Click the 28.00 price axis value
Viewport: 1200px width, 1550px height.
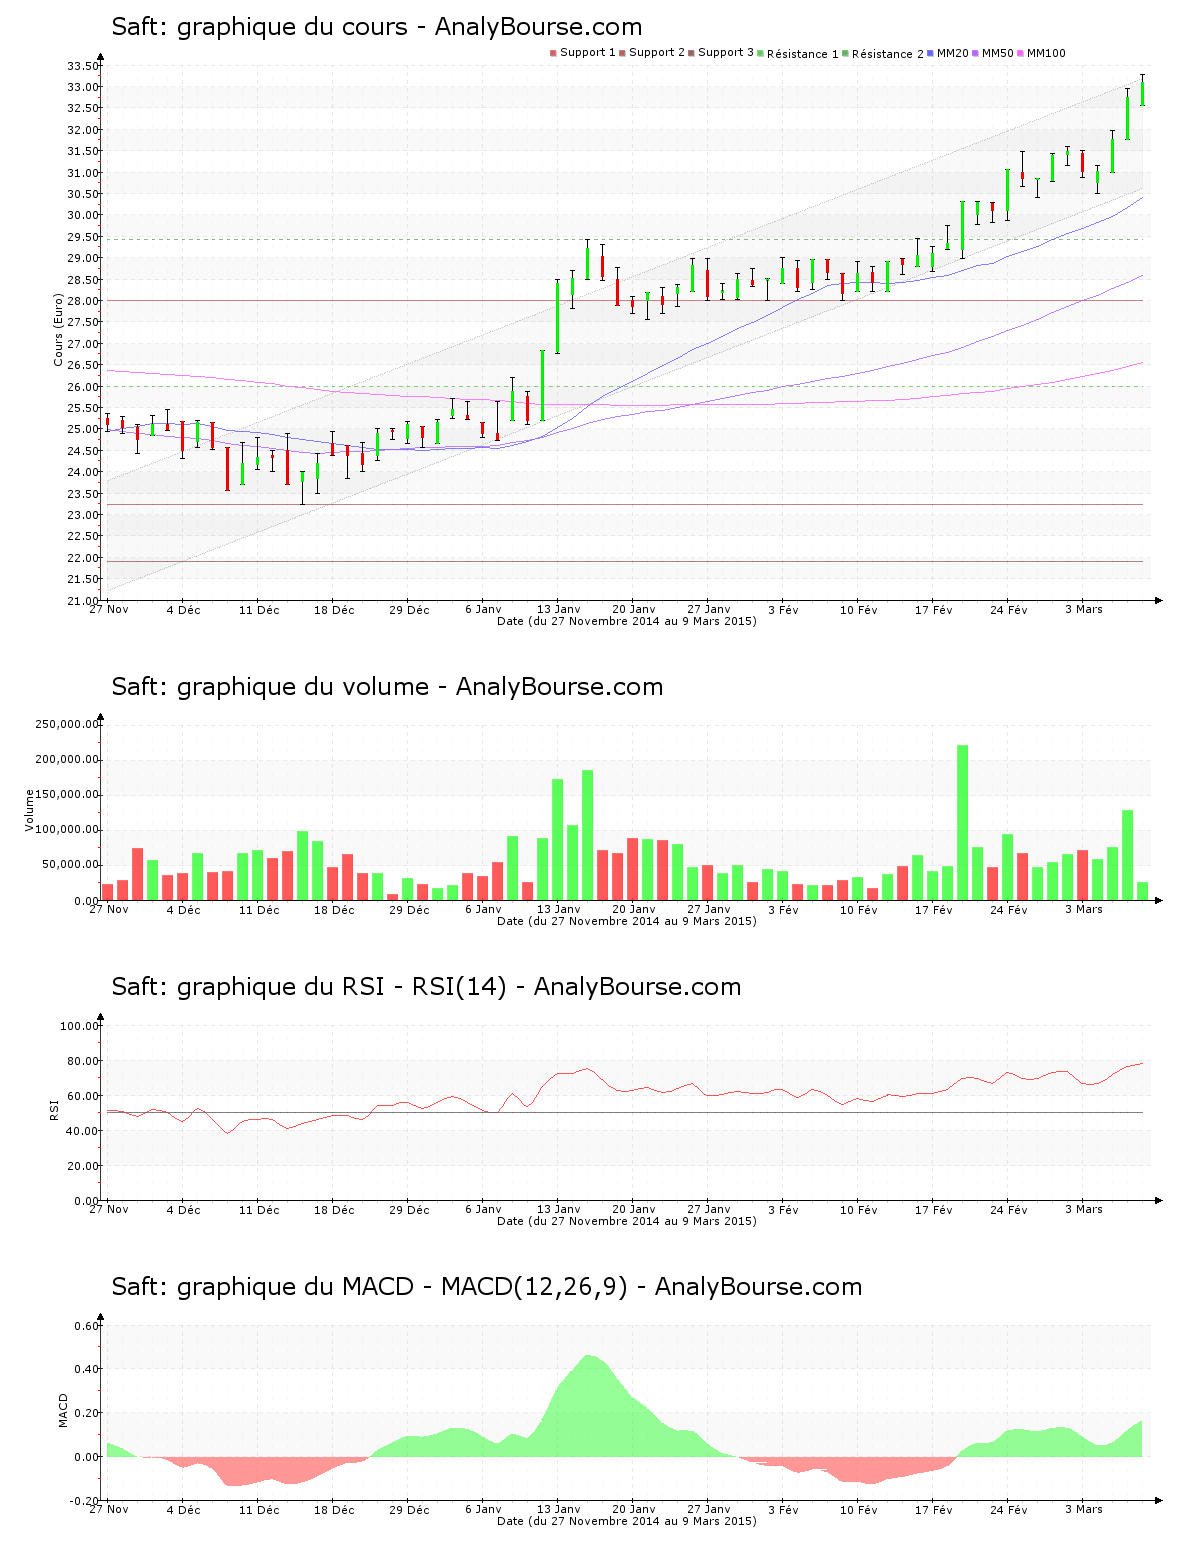coord(83,301)
